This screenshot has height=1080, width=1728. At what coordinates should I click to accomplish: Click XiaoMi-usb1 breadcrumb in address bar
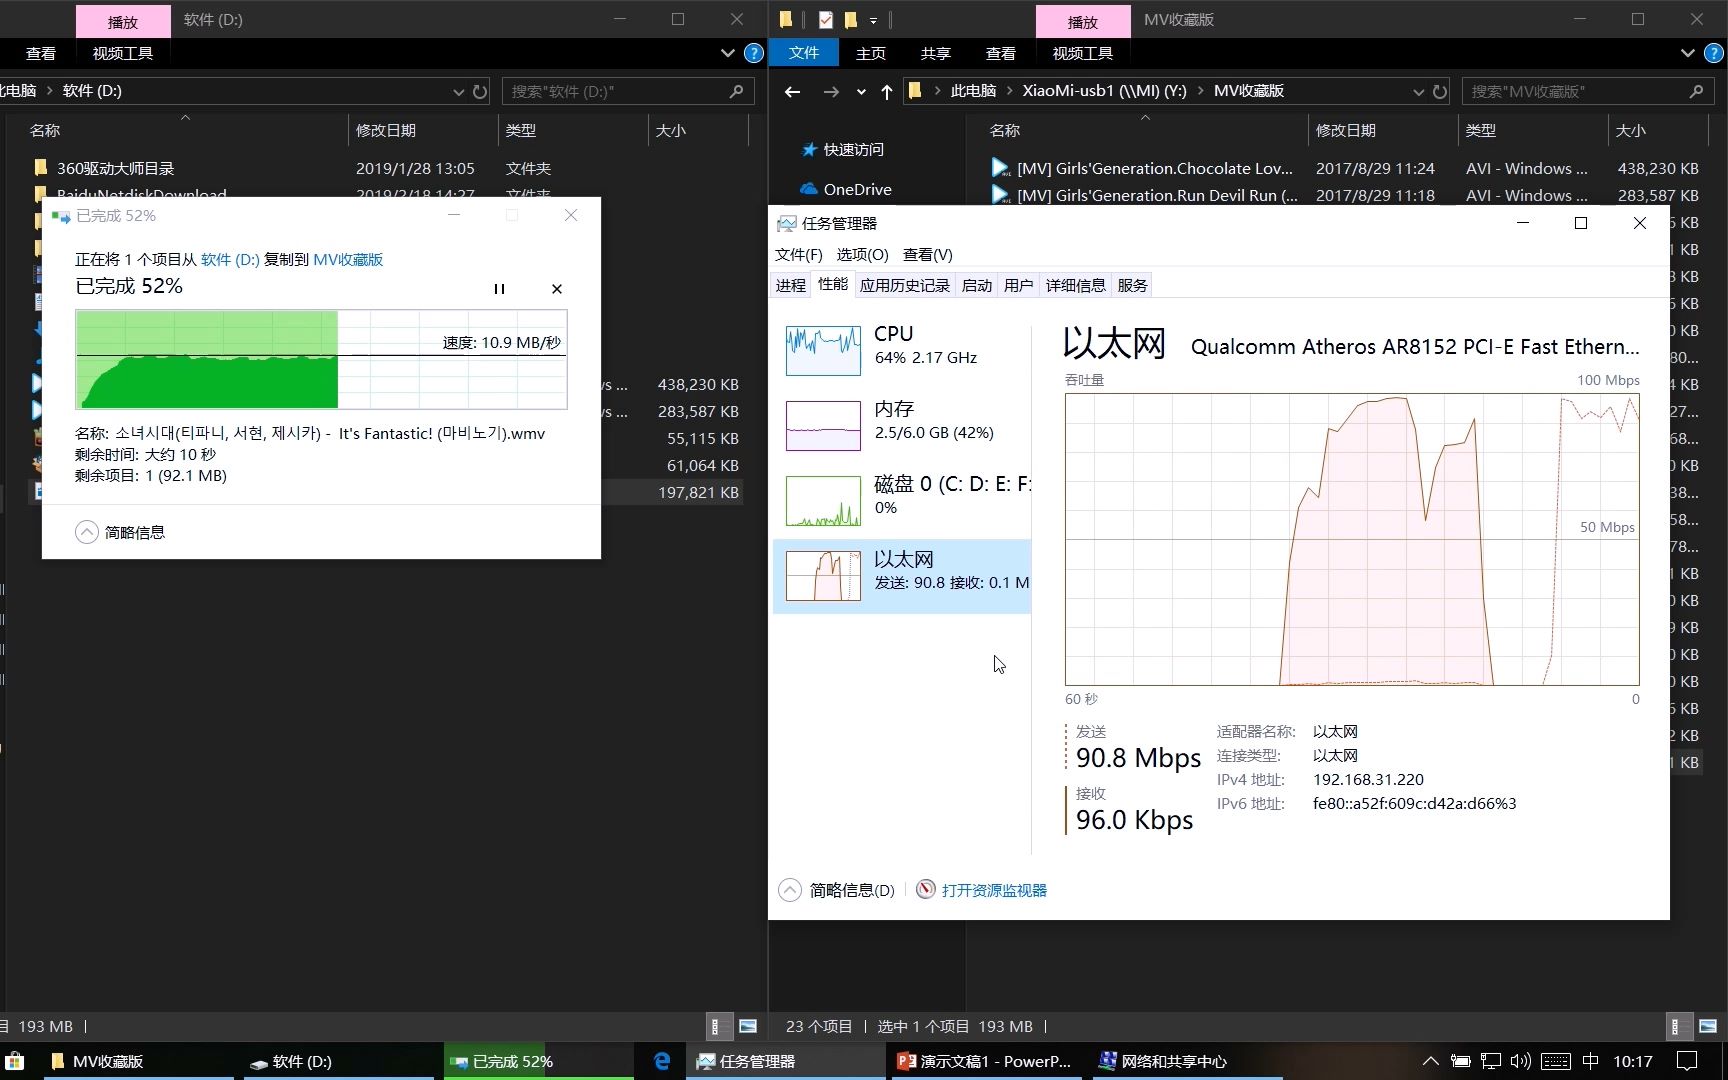click(x=1105, y=91)
